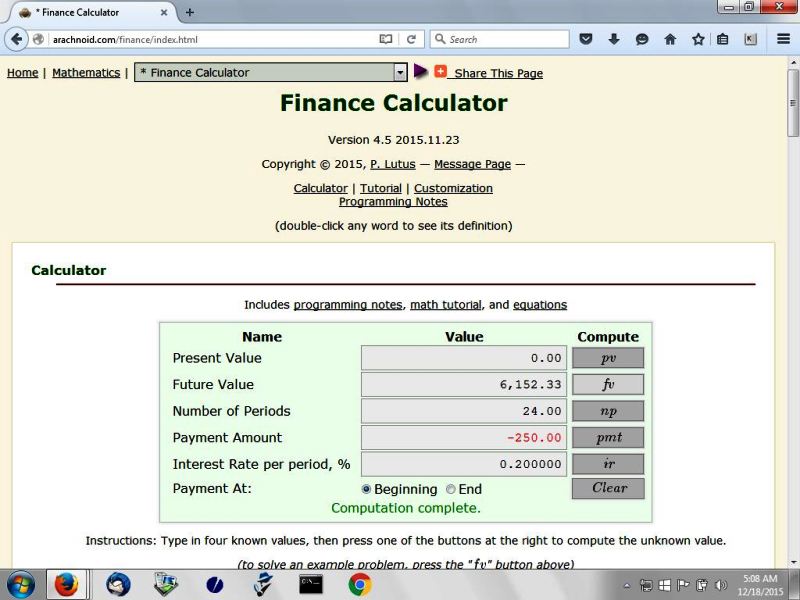
Task: Jump to the Customization link
Action: click(x=453, y=188)
